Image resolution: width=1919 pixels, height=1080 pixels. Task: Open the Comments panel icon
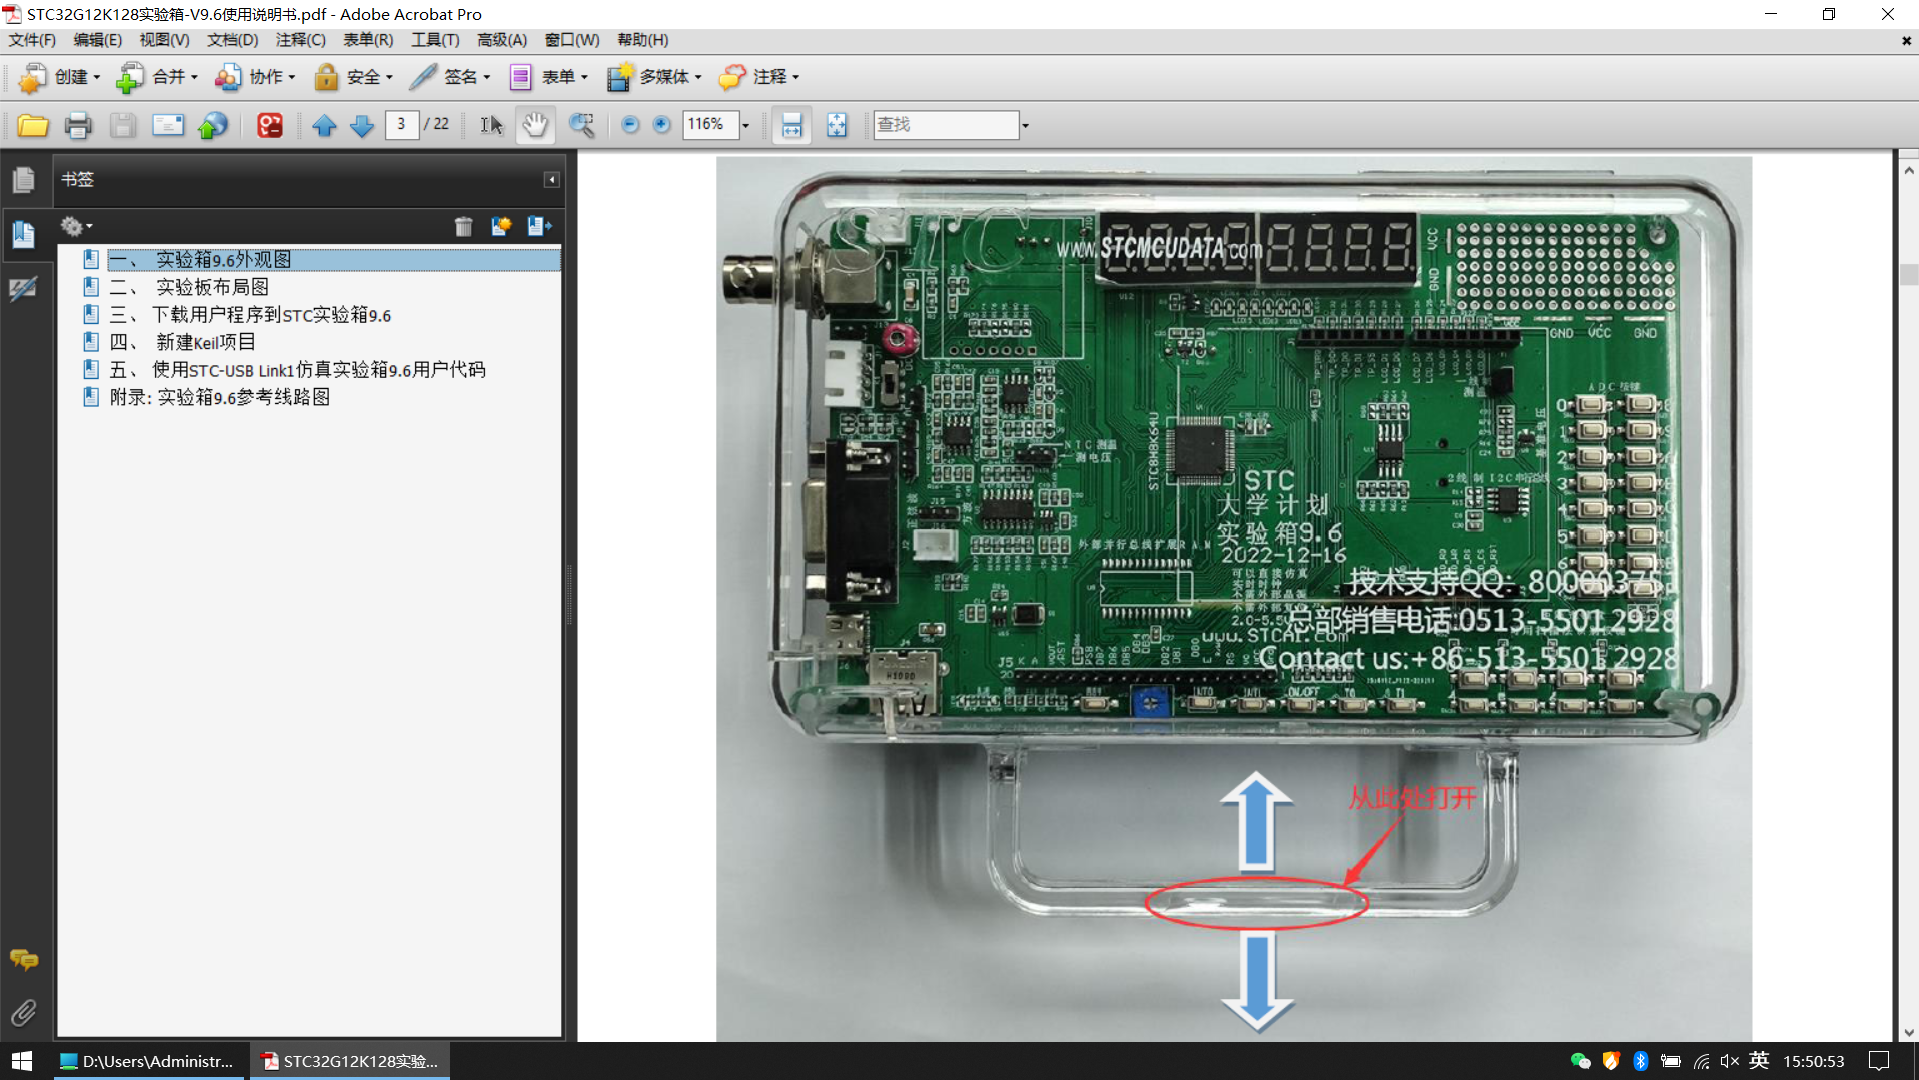(24, 960)
